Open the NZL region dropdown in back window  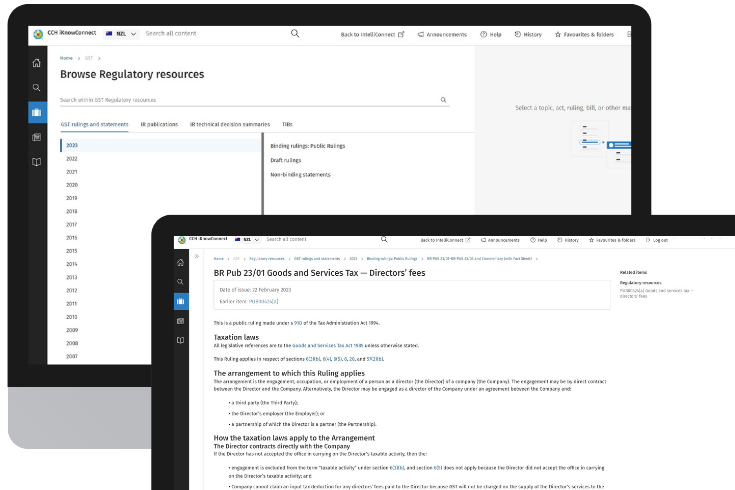pyautogui.click(x=120, y=34)
